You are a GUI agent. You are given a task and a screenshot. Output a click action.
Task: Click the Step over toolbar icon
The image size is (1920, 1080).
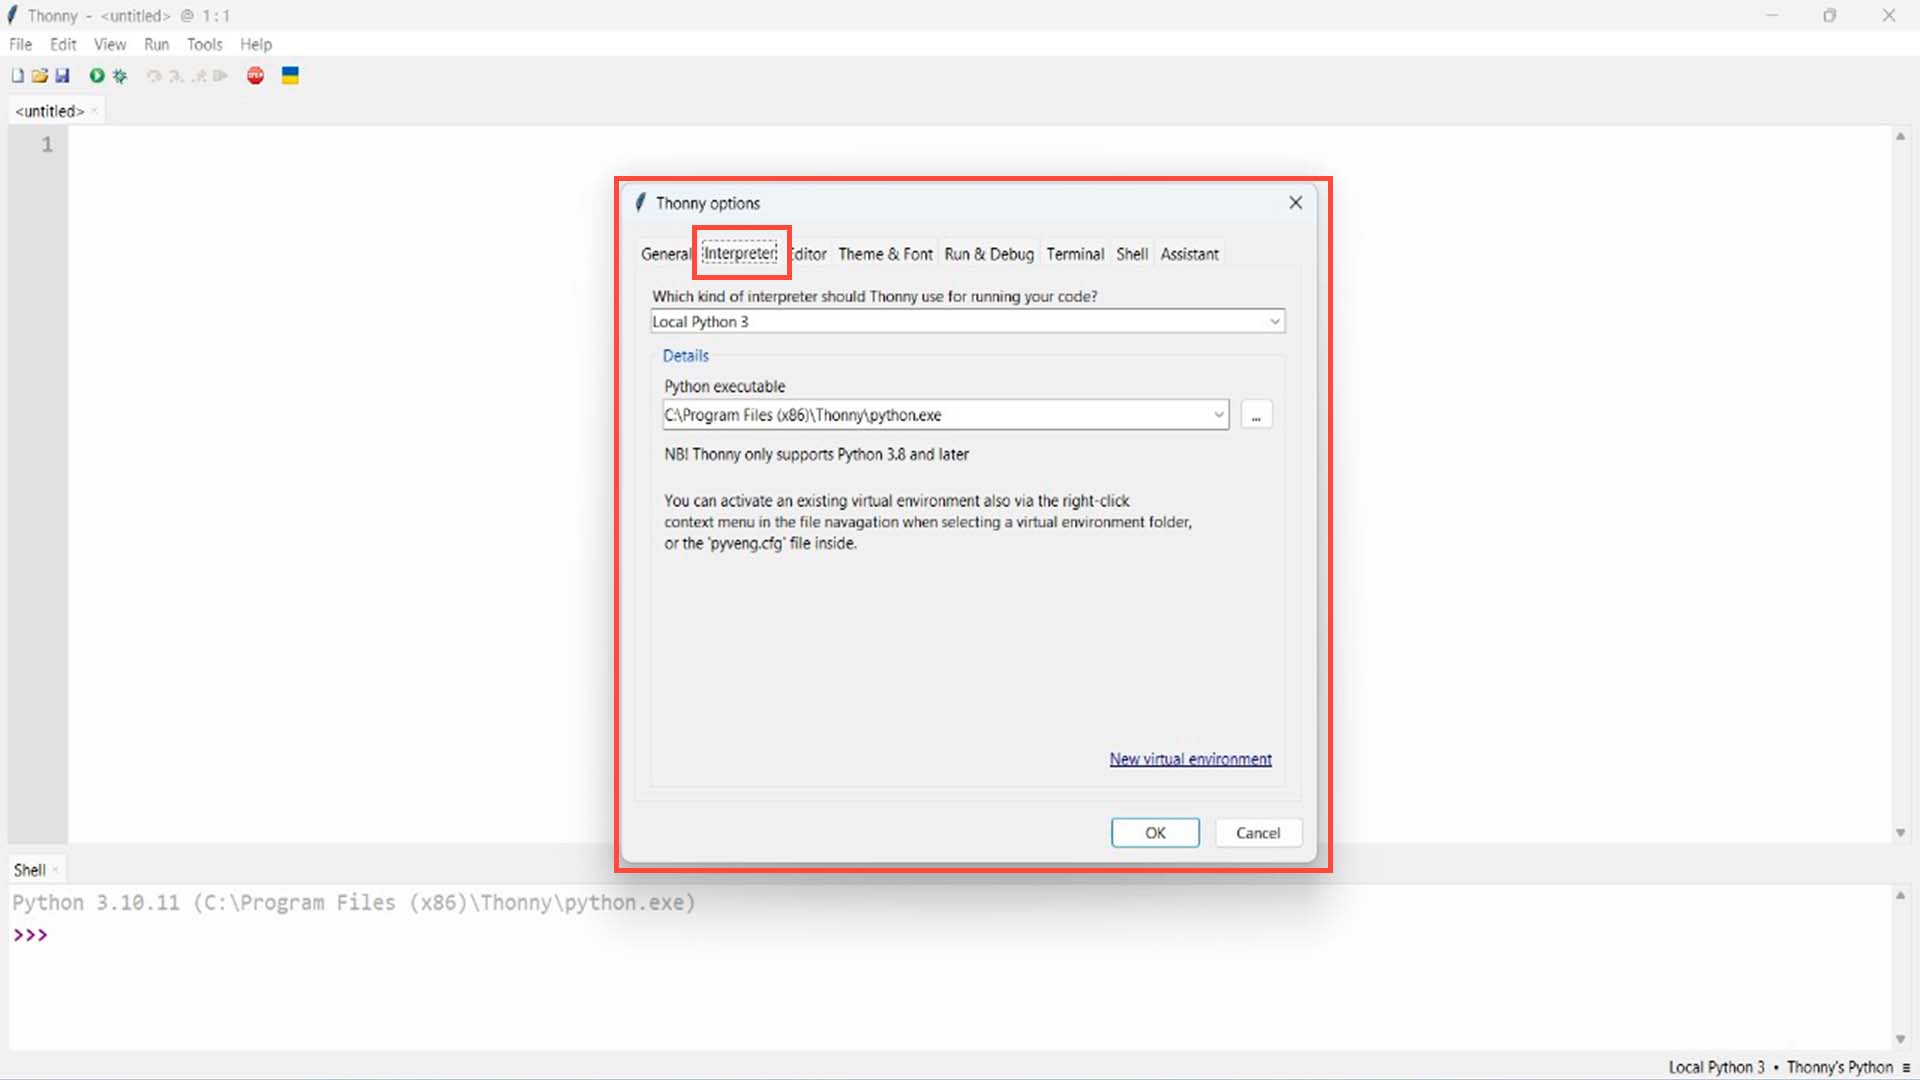point(153,76)
